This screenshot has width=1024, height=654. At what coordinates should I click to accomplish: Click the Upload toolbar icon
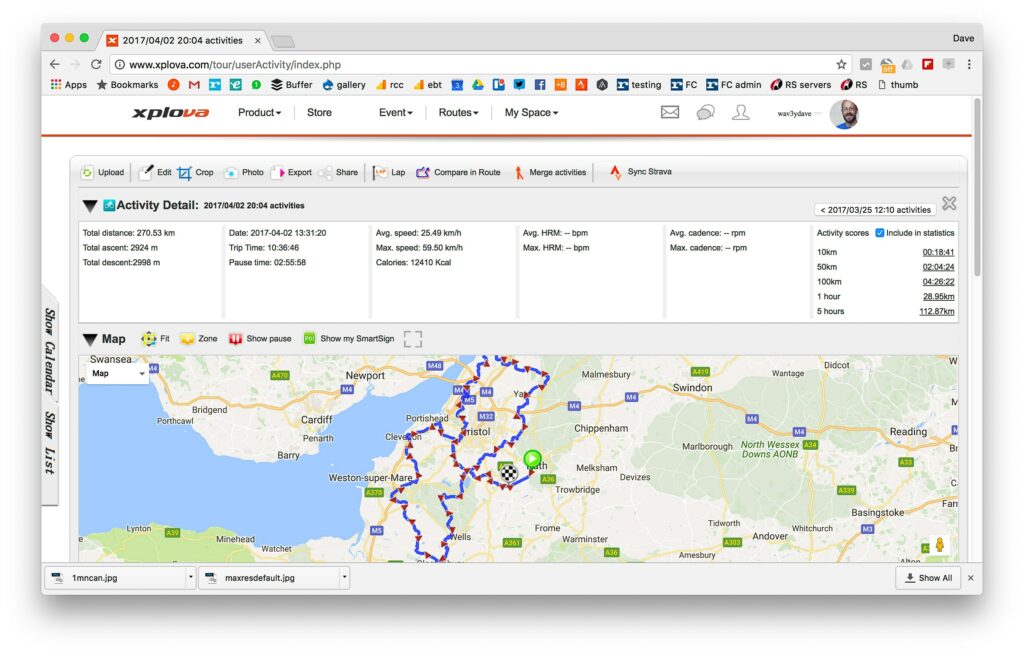87,172
